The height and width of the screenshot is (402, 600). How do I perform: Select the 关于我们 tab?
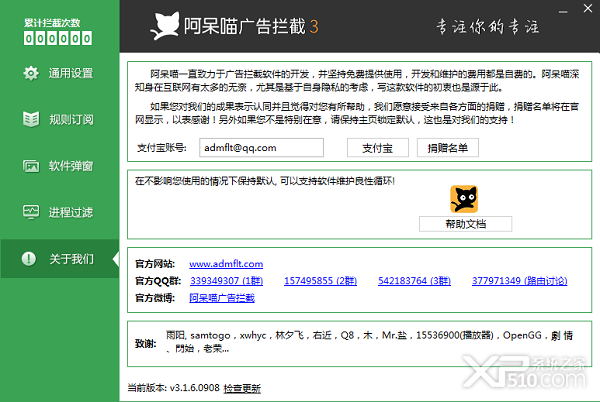60,259
